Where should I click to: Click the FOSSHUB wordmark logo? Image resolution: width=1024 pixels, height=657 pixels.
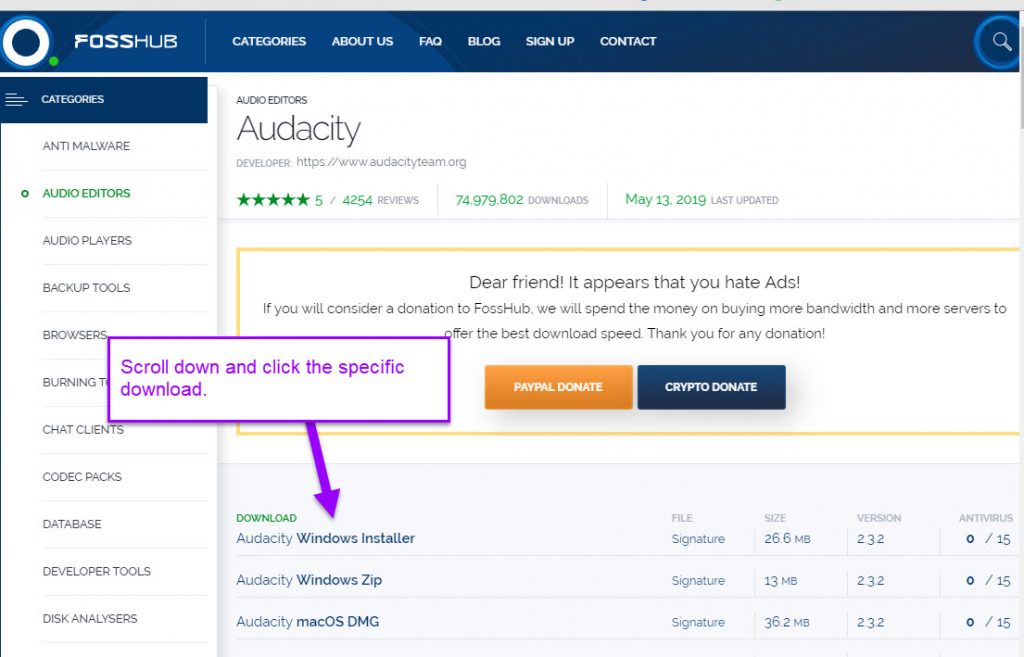[126, 42]
